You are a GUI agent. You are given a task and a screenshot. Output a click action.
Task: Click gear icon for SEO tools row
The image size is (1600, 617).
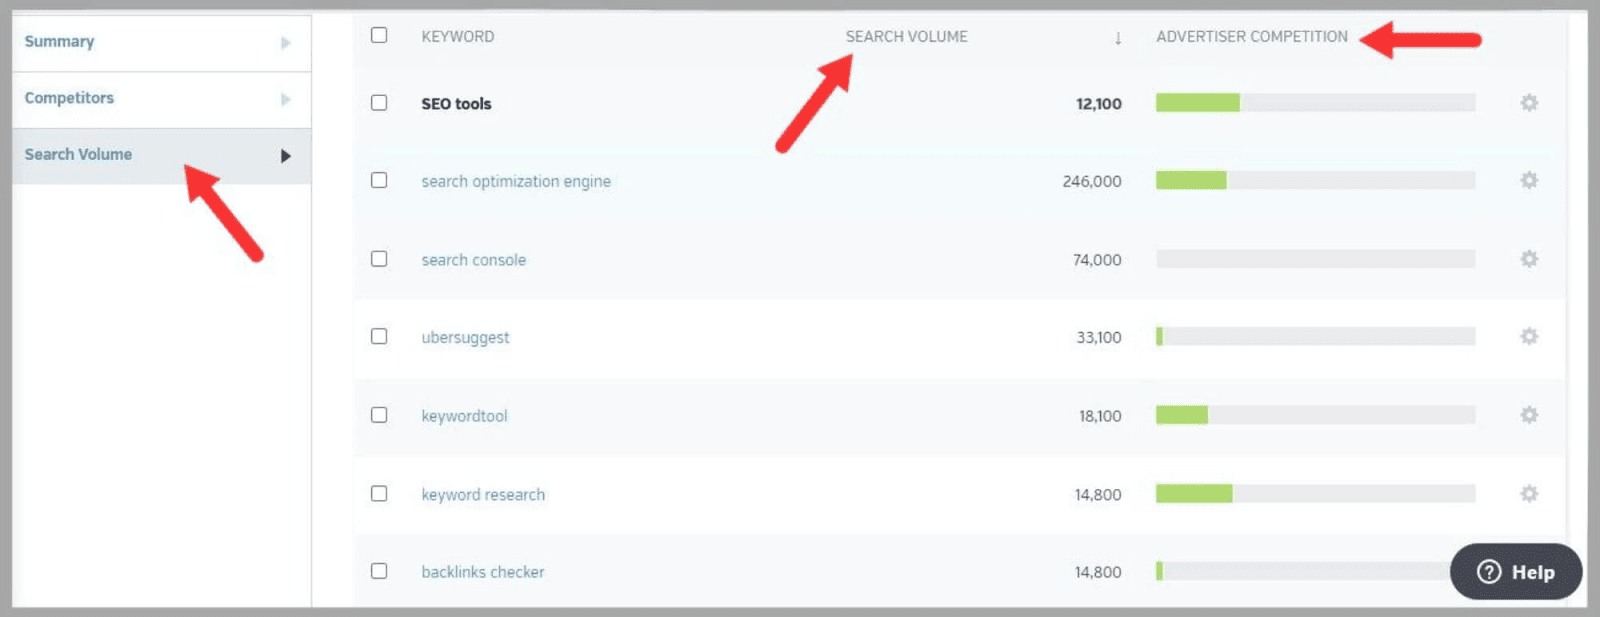1528,103
